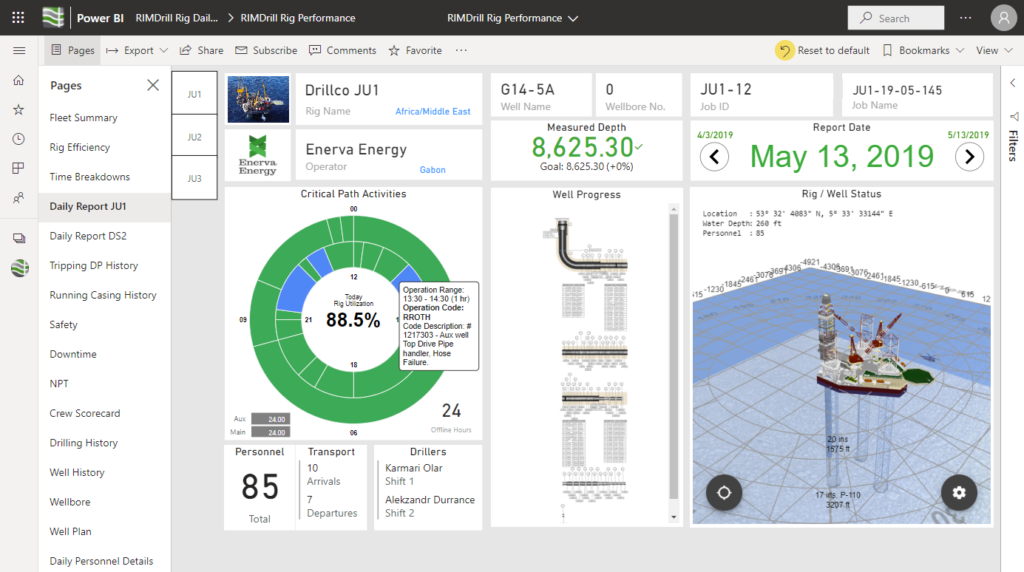Select the JU3 rig tab

195,178
